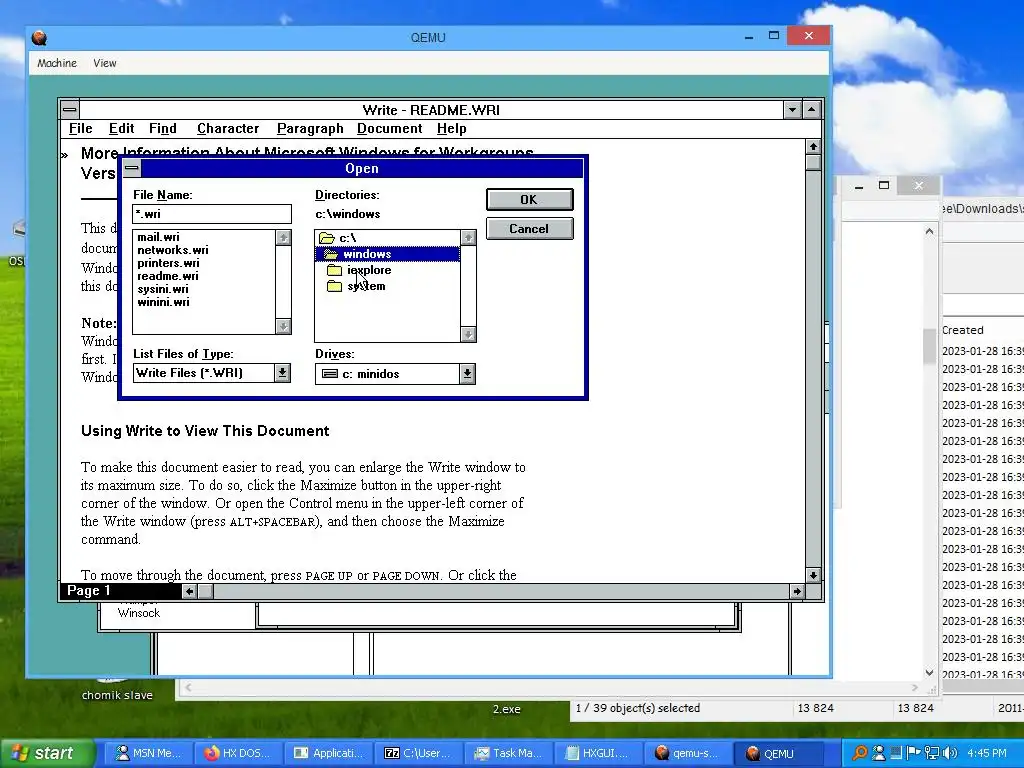Click Write horizontal scroll right arrow
This screenshot has width=1024, height=768.
(x=797, y=592)
